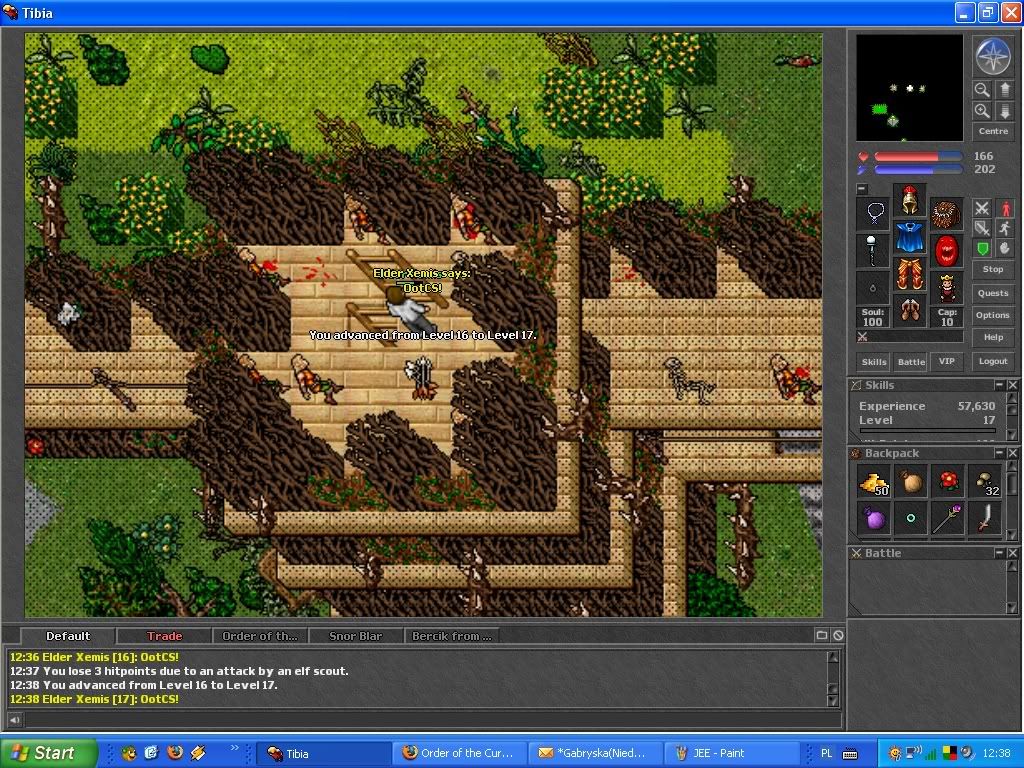Click the amulet necklace slot
Image resolution: width=1024 pixels, height=768 pixels.
873,214
